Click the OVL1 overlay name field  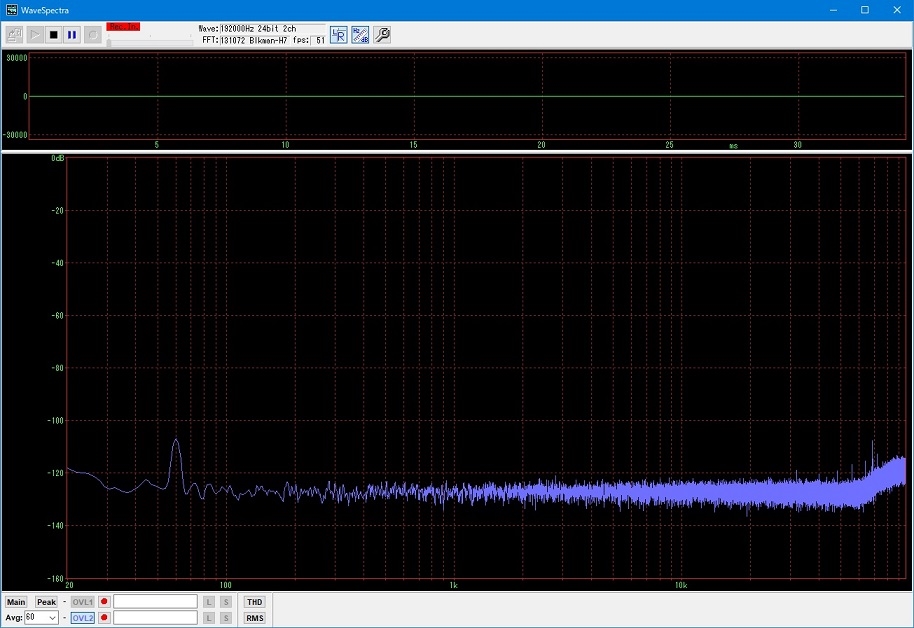coord(155,602)
